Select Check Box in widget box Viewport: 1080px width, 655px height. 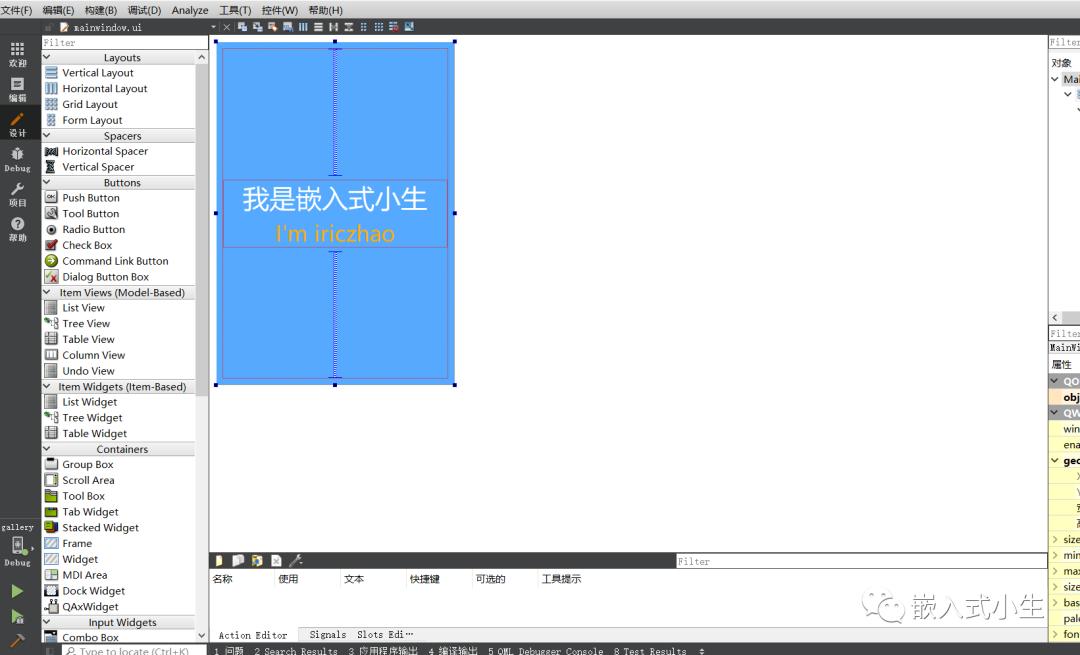point(87,245)
